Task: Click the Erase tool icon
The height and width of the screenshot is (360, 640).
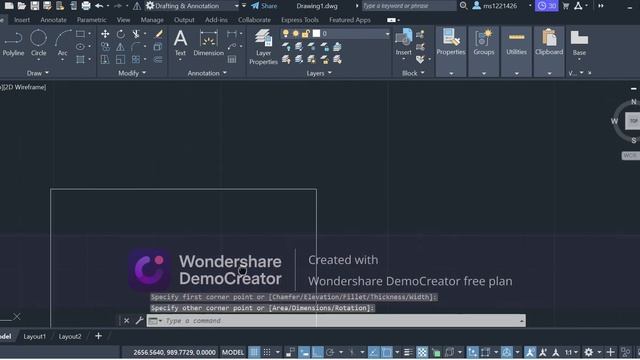Action: point(158,34)
